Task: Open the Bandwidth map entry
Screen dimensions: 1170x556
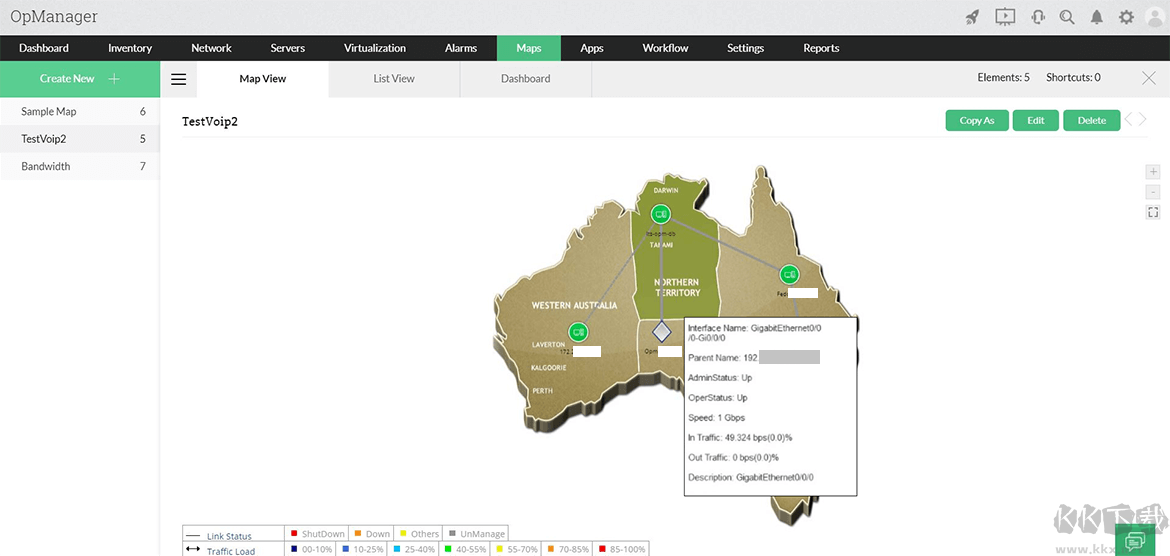Action: tap(80, 166)
